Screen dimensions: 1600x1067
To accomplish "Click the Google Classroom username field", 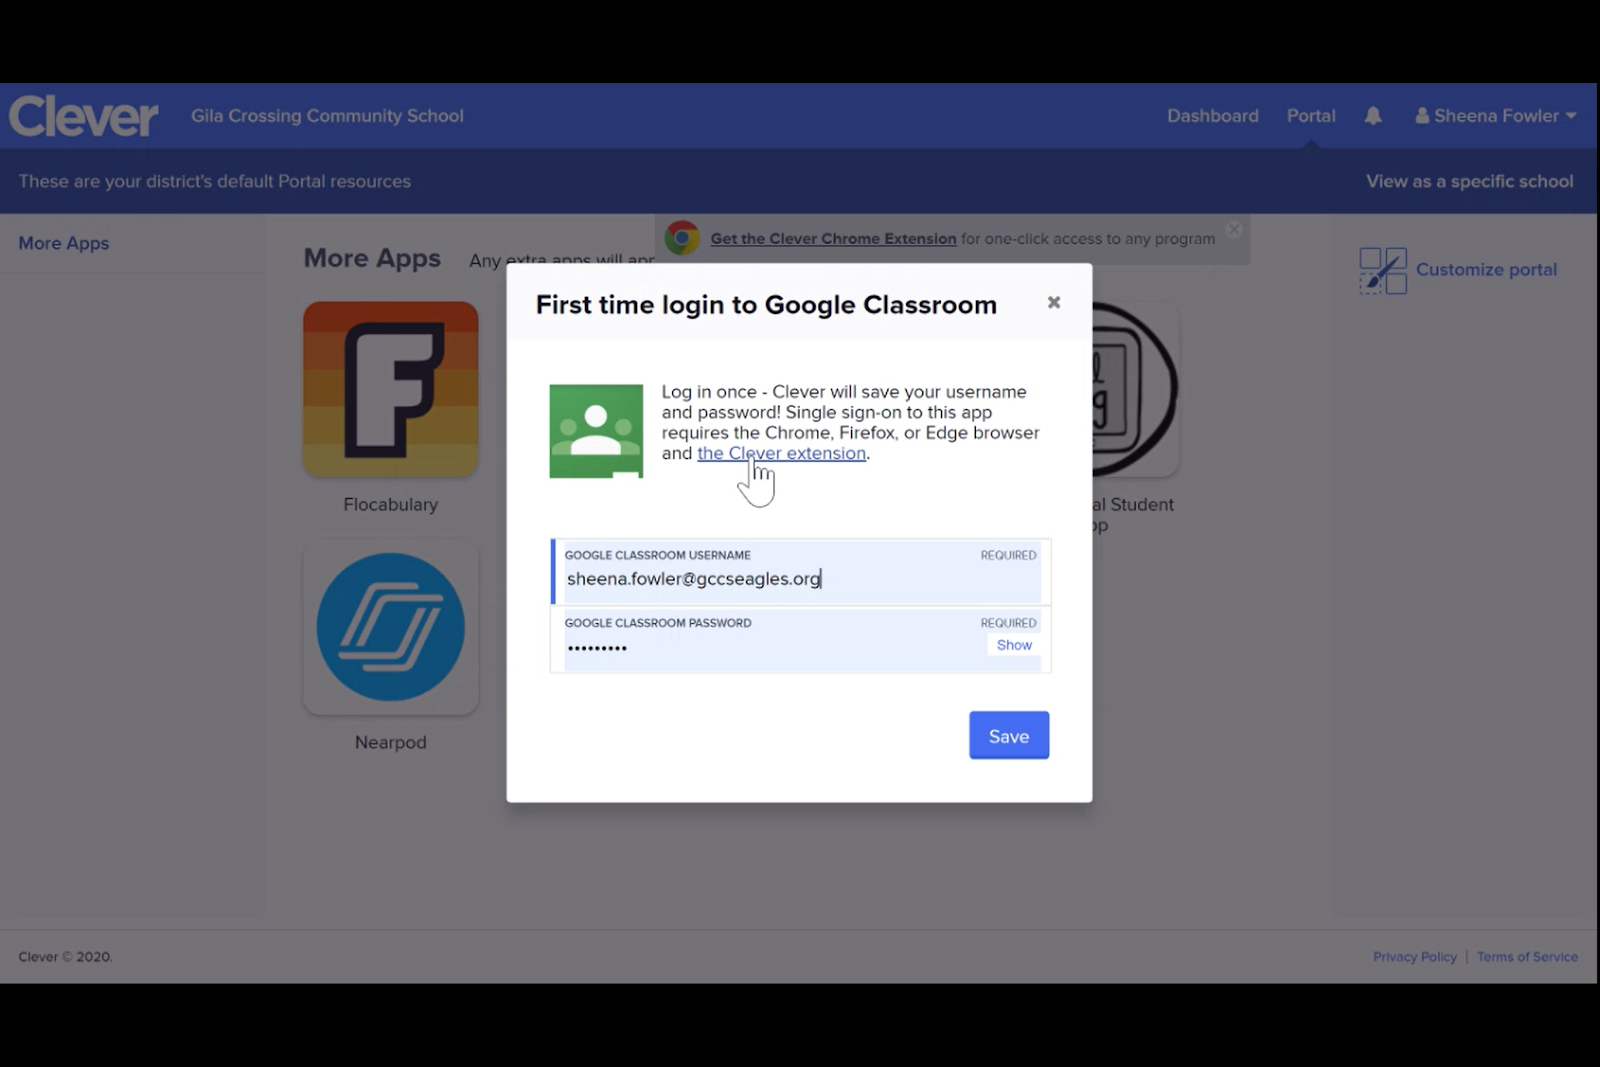I will (x=801, y=572).
